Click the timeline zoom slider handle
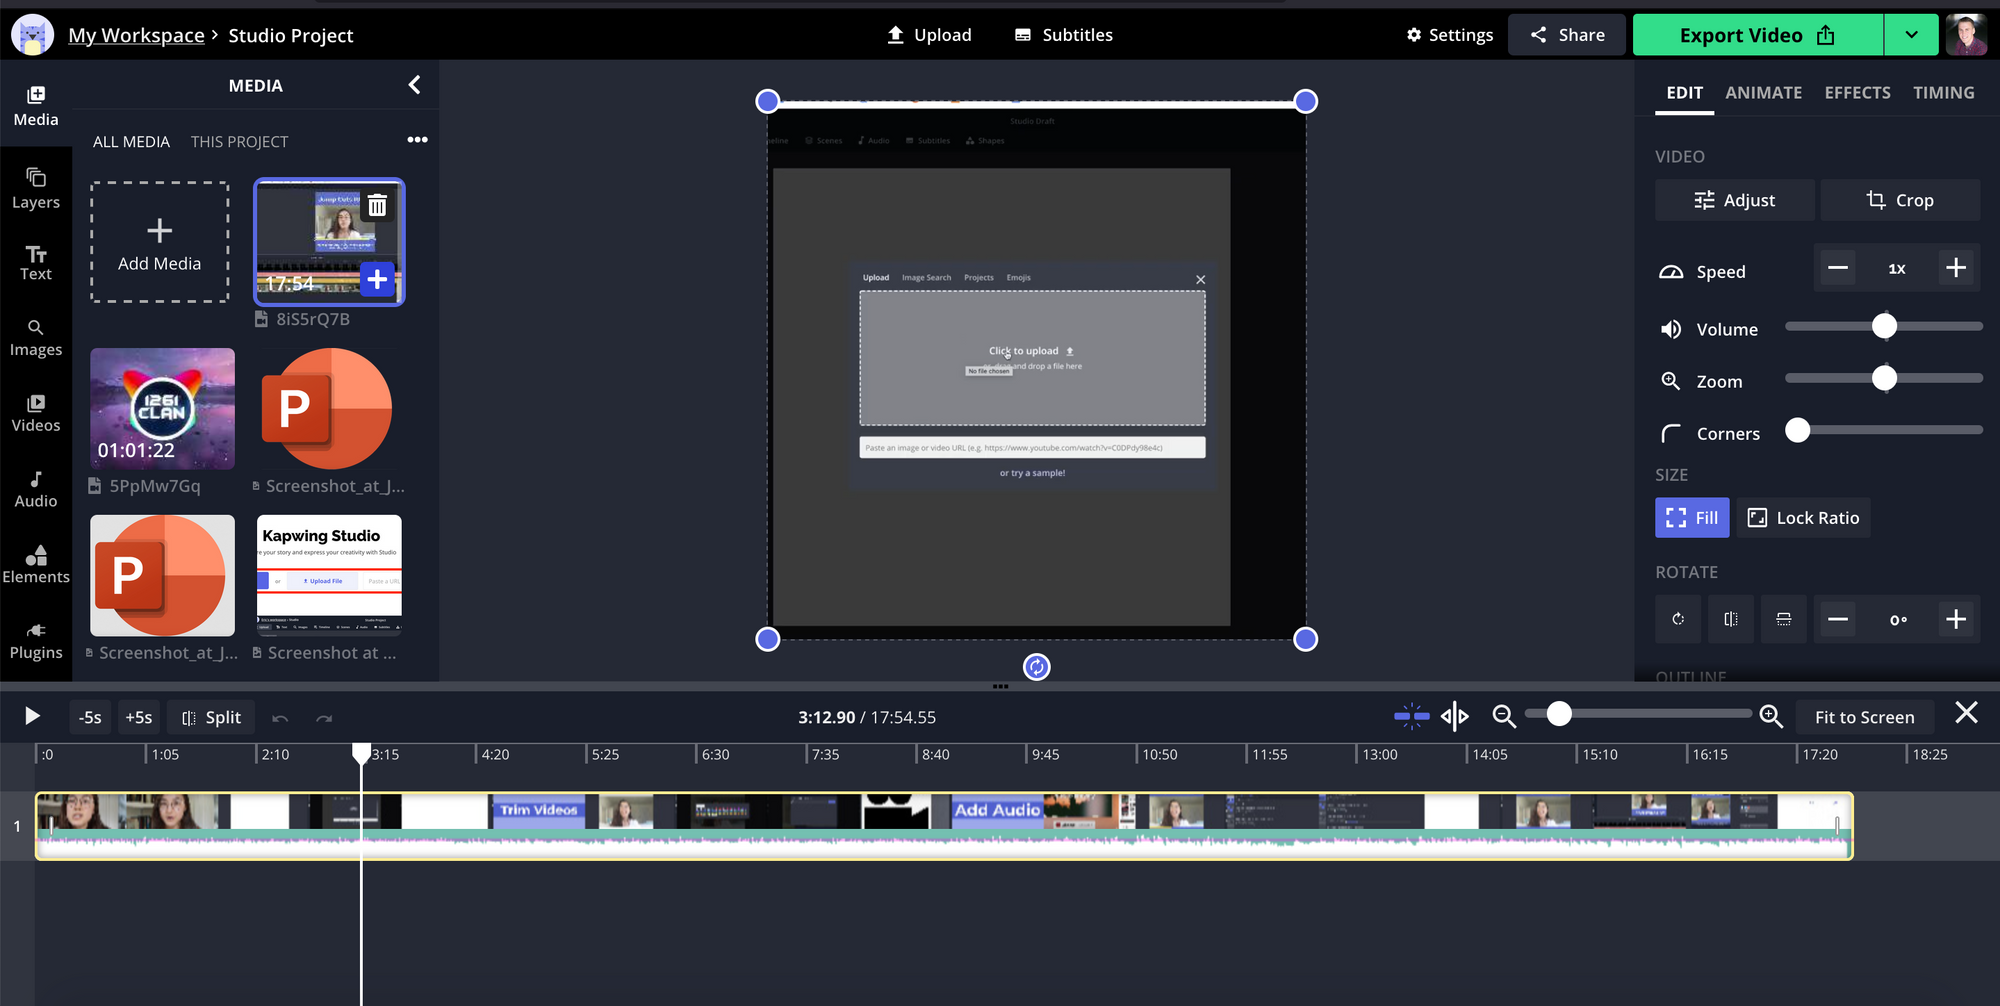This screenshot has width=2000, height=1006. tap(1559, 713)
